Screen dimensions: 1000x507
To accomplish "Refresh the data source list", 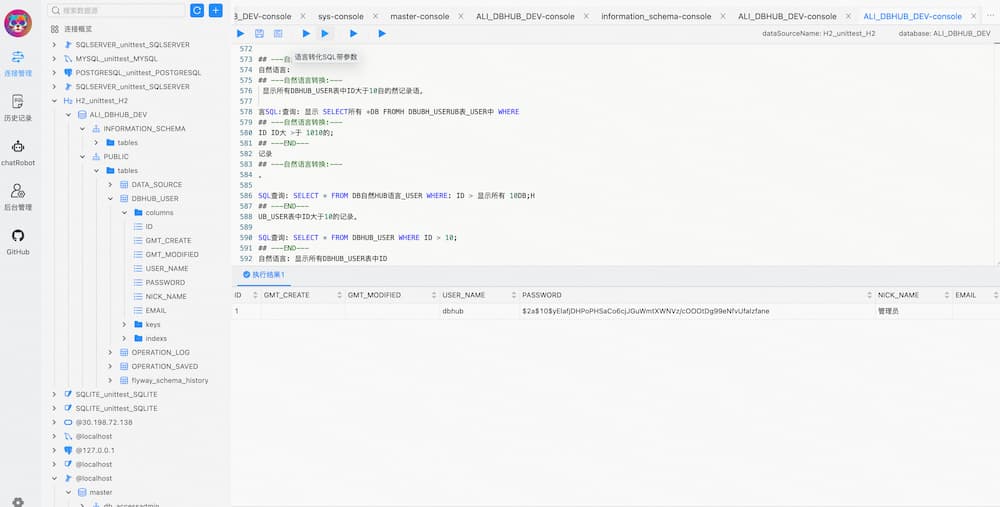I will click(198, 10).
